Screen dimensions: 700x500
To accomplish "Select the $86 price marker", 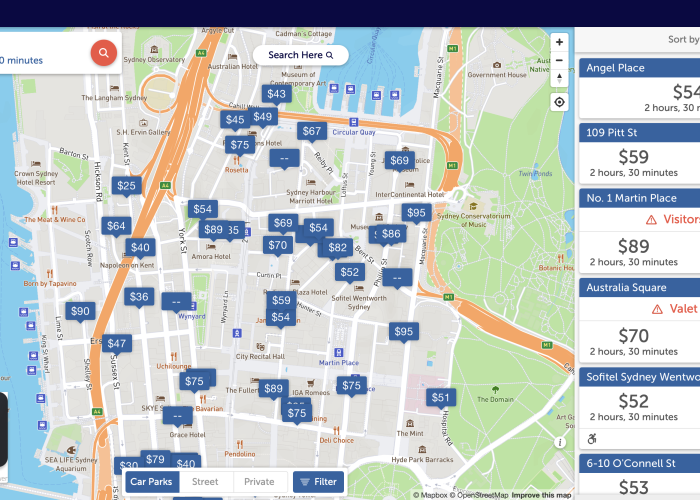I will 391,234.
